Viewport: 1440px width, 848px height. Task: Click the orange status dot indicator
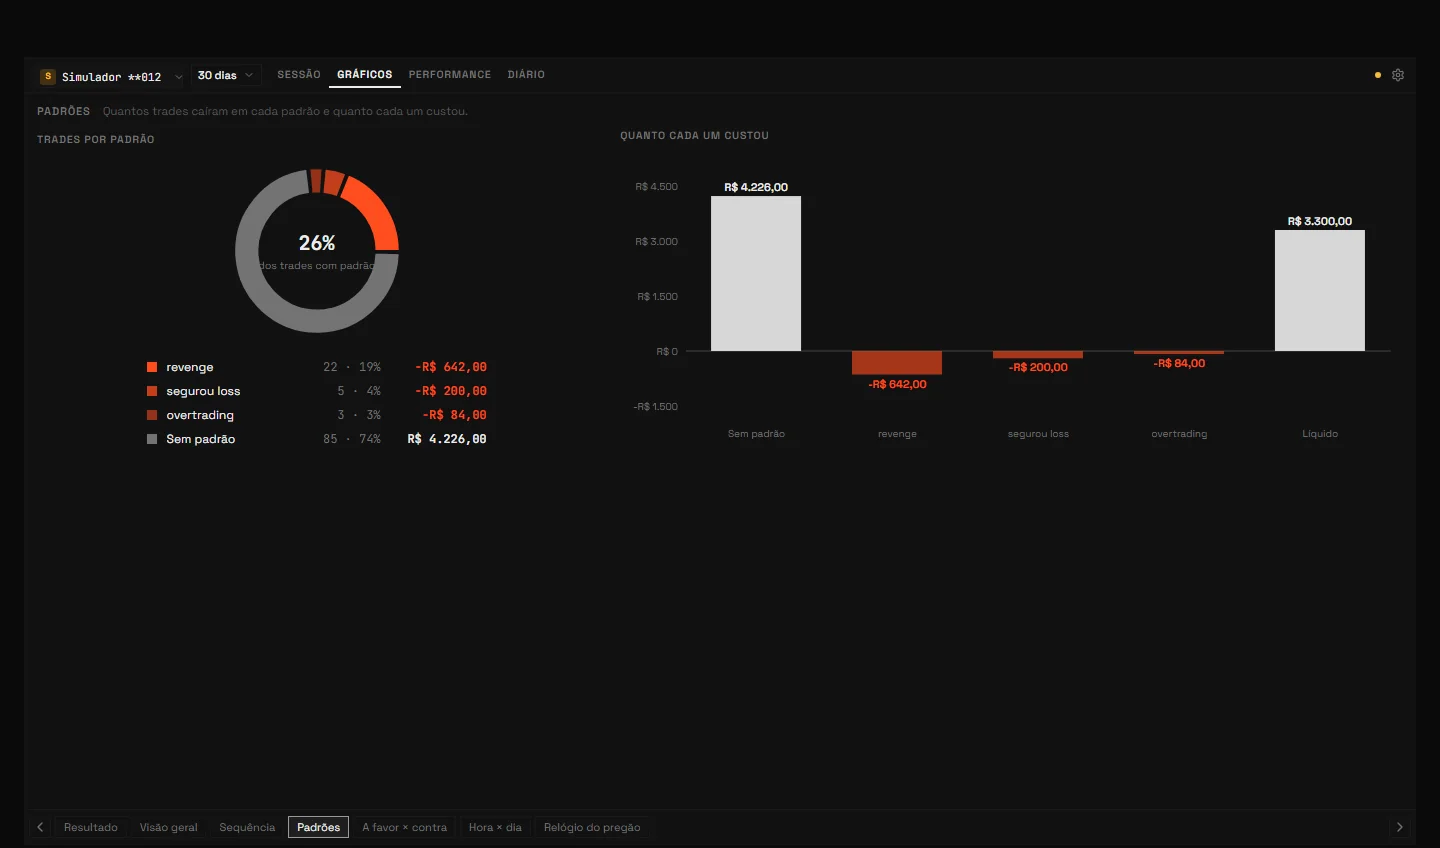point(1378,75)
